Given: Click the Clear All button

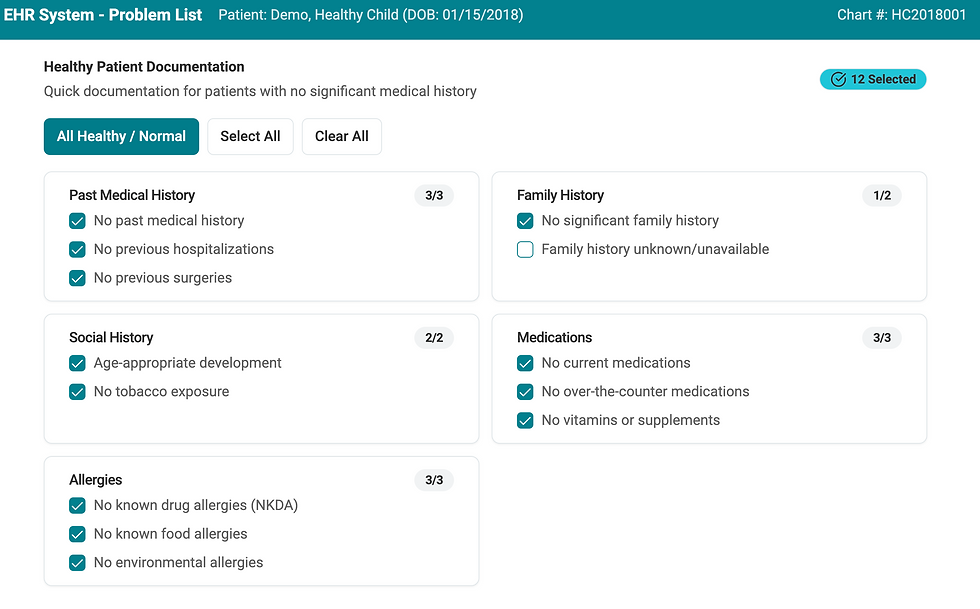Looking at the screenshot, I should coord(342,137).
